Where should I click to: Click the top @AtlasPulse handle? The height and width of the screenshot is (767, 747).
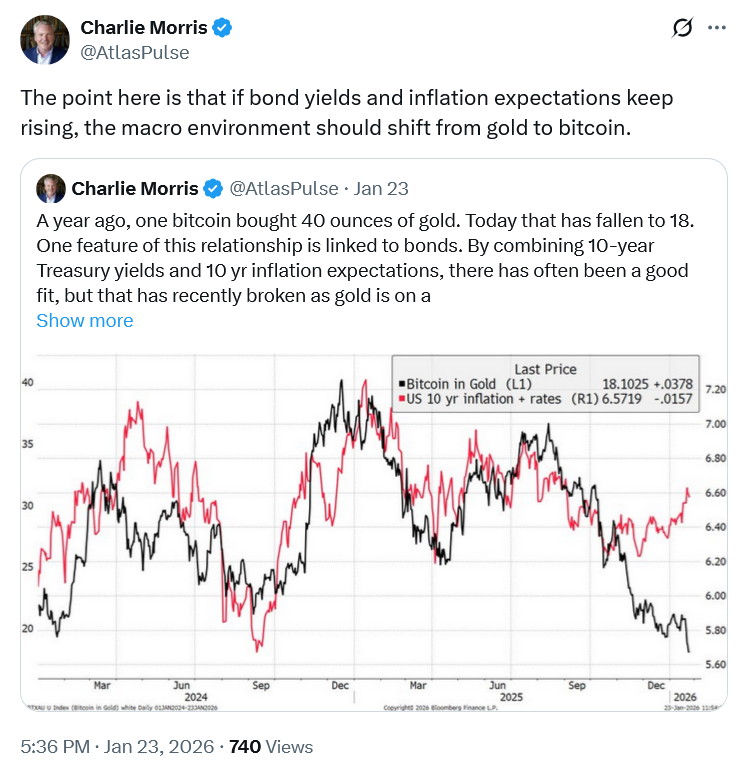click(134, 52)
